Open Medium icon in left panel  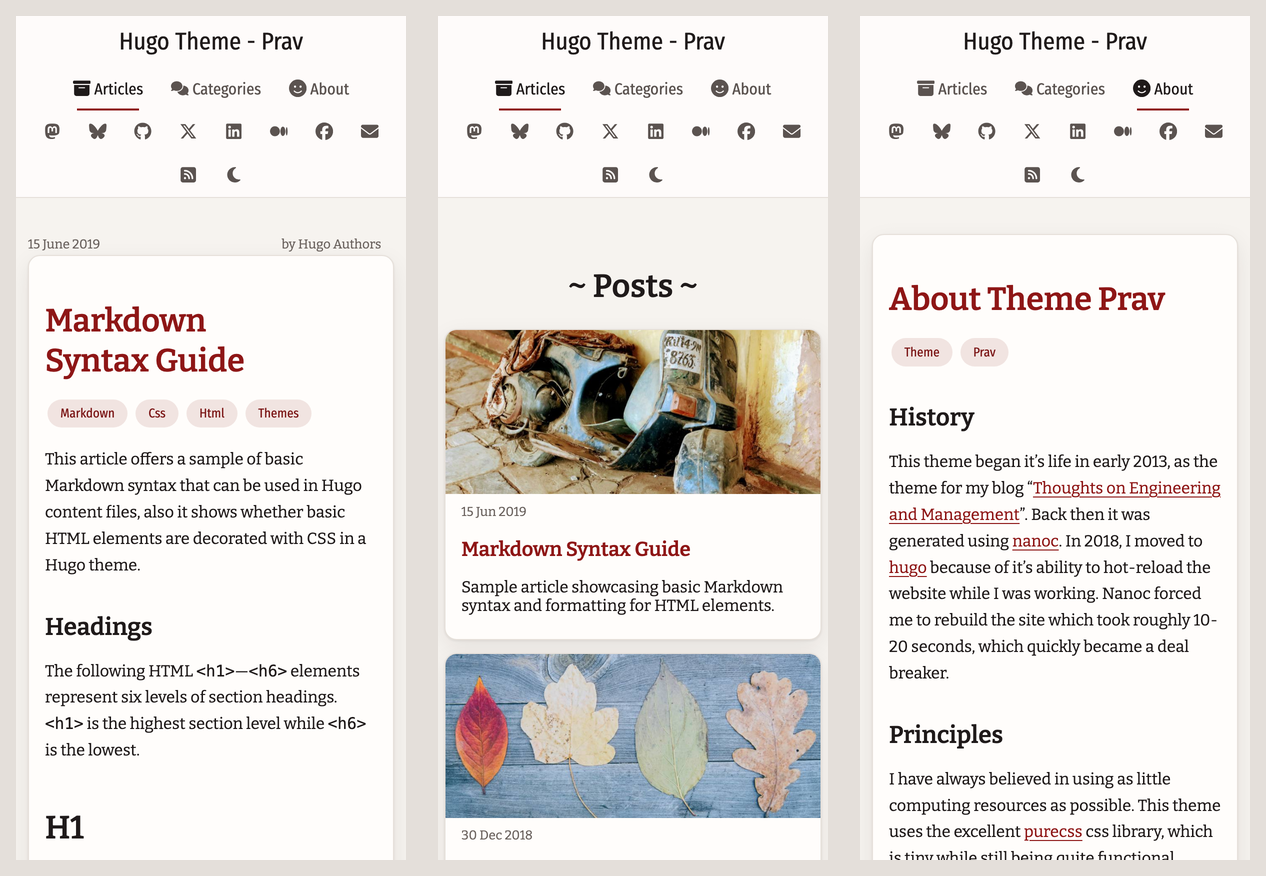click(x=279, y=131)
